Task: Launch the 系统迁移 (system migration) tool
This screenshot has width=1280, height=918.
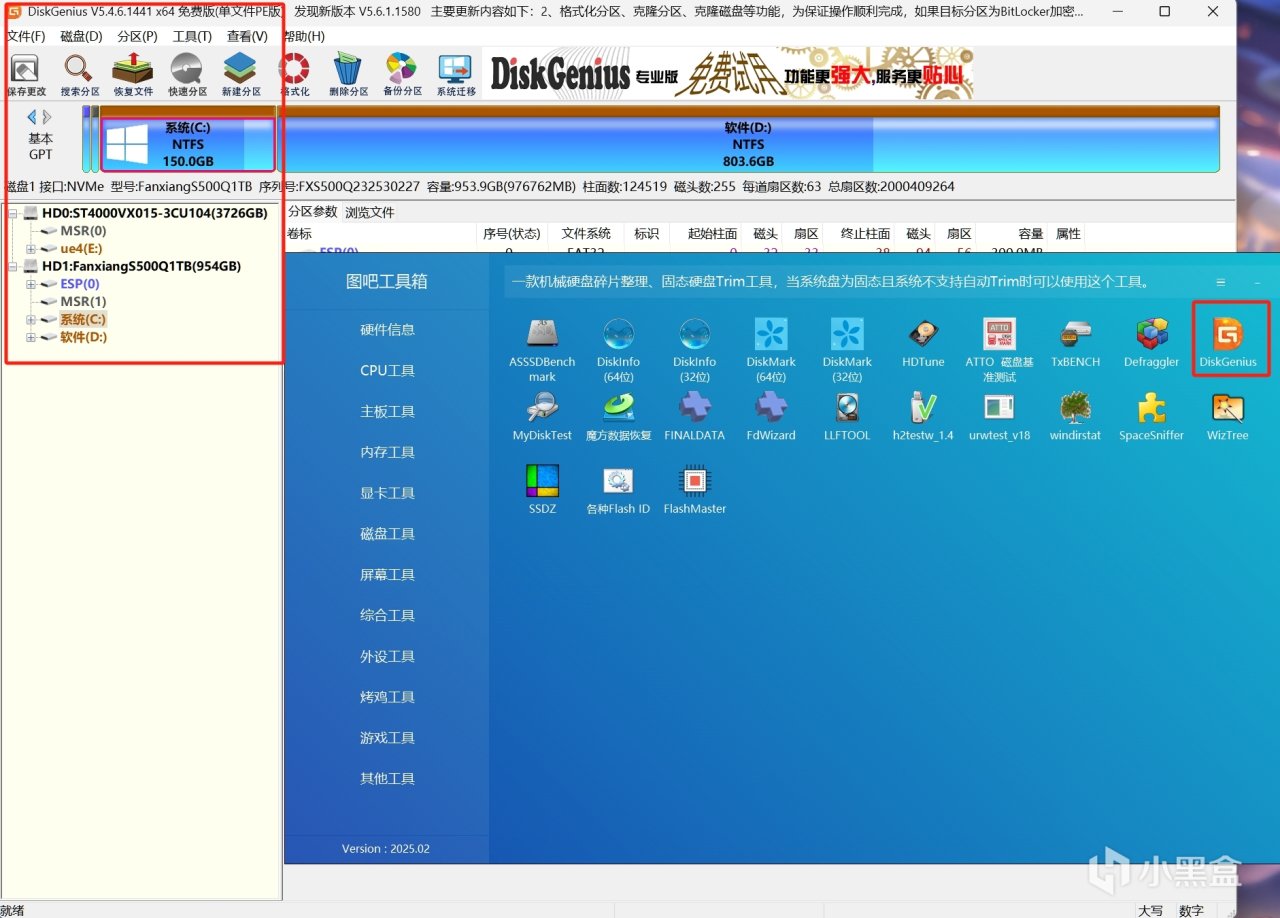Action: click(456, 75)
